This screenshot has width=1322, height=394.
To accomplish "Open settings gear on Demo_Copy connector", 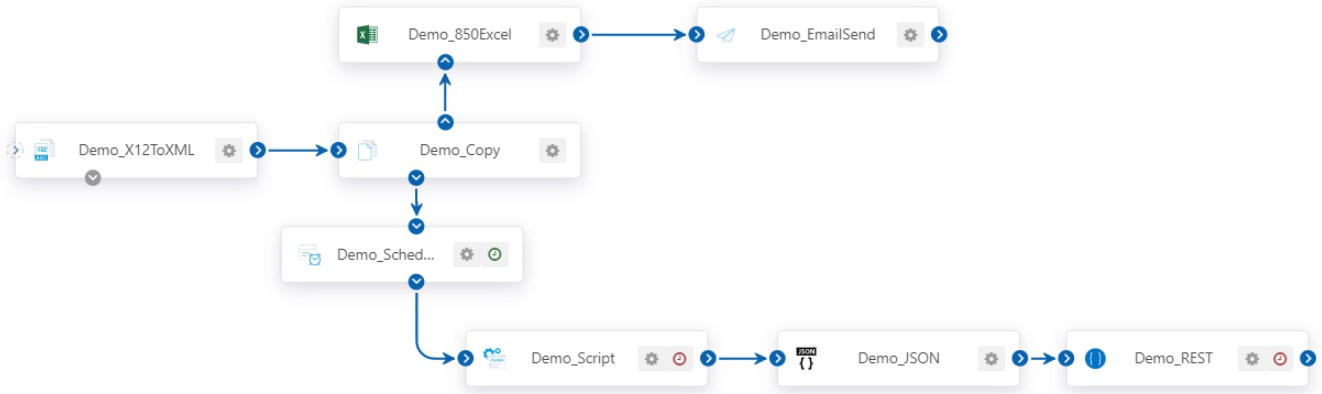I will click(552, 151).
